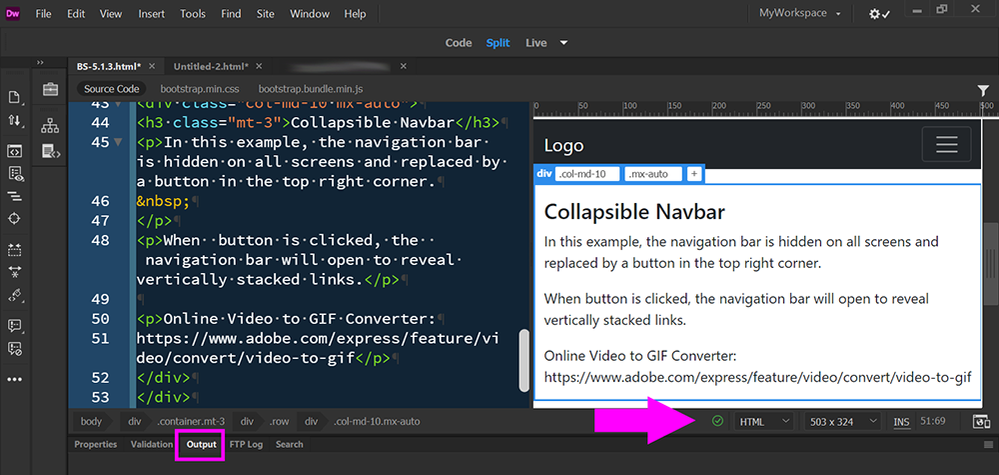This screenshot has width=999, height=475.
Task: Open the 503 x 324 window size dropdown
Action: 842,422
